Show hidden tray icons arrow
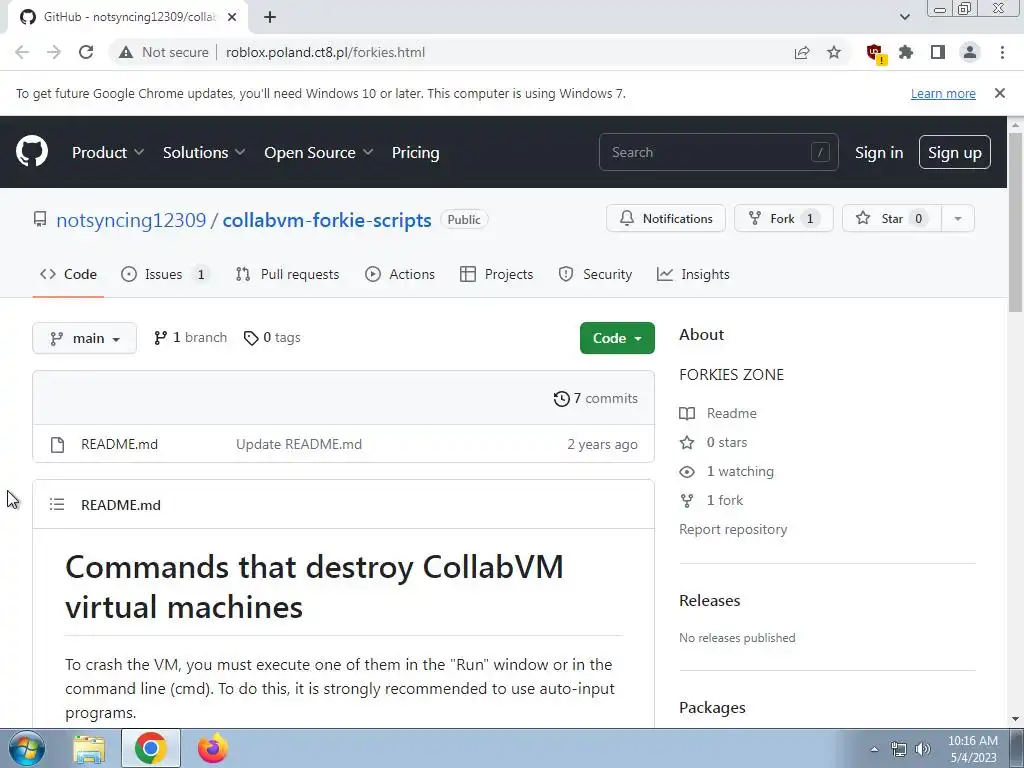The height and width of the screenshot is (768, 1024). pyautogui.click(x=874, y=749)
